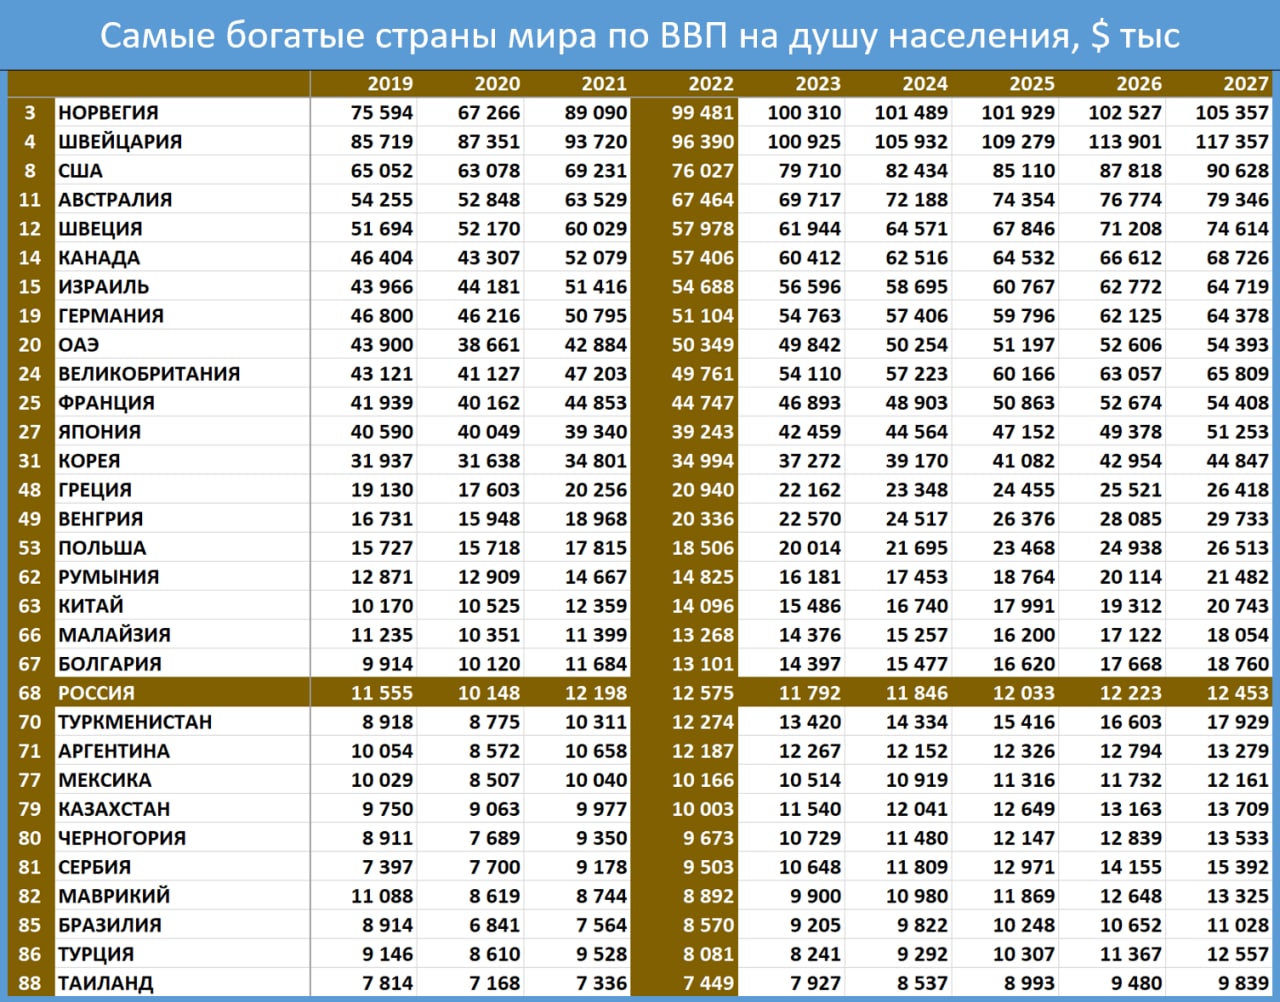Select КАЗАХСТАН country name

(x=114, y=809)
